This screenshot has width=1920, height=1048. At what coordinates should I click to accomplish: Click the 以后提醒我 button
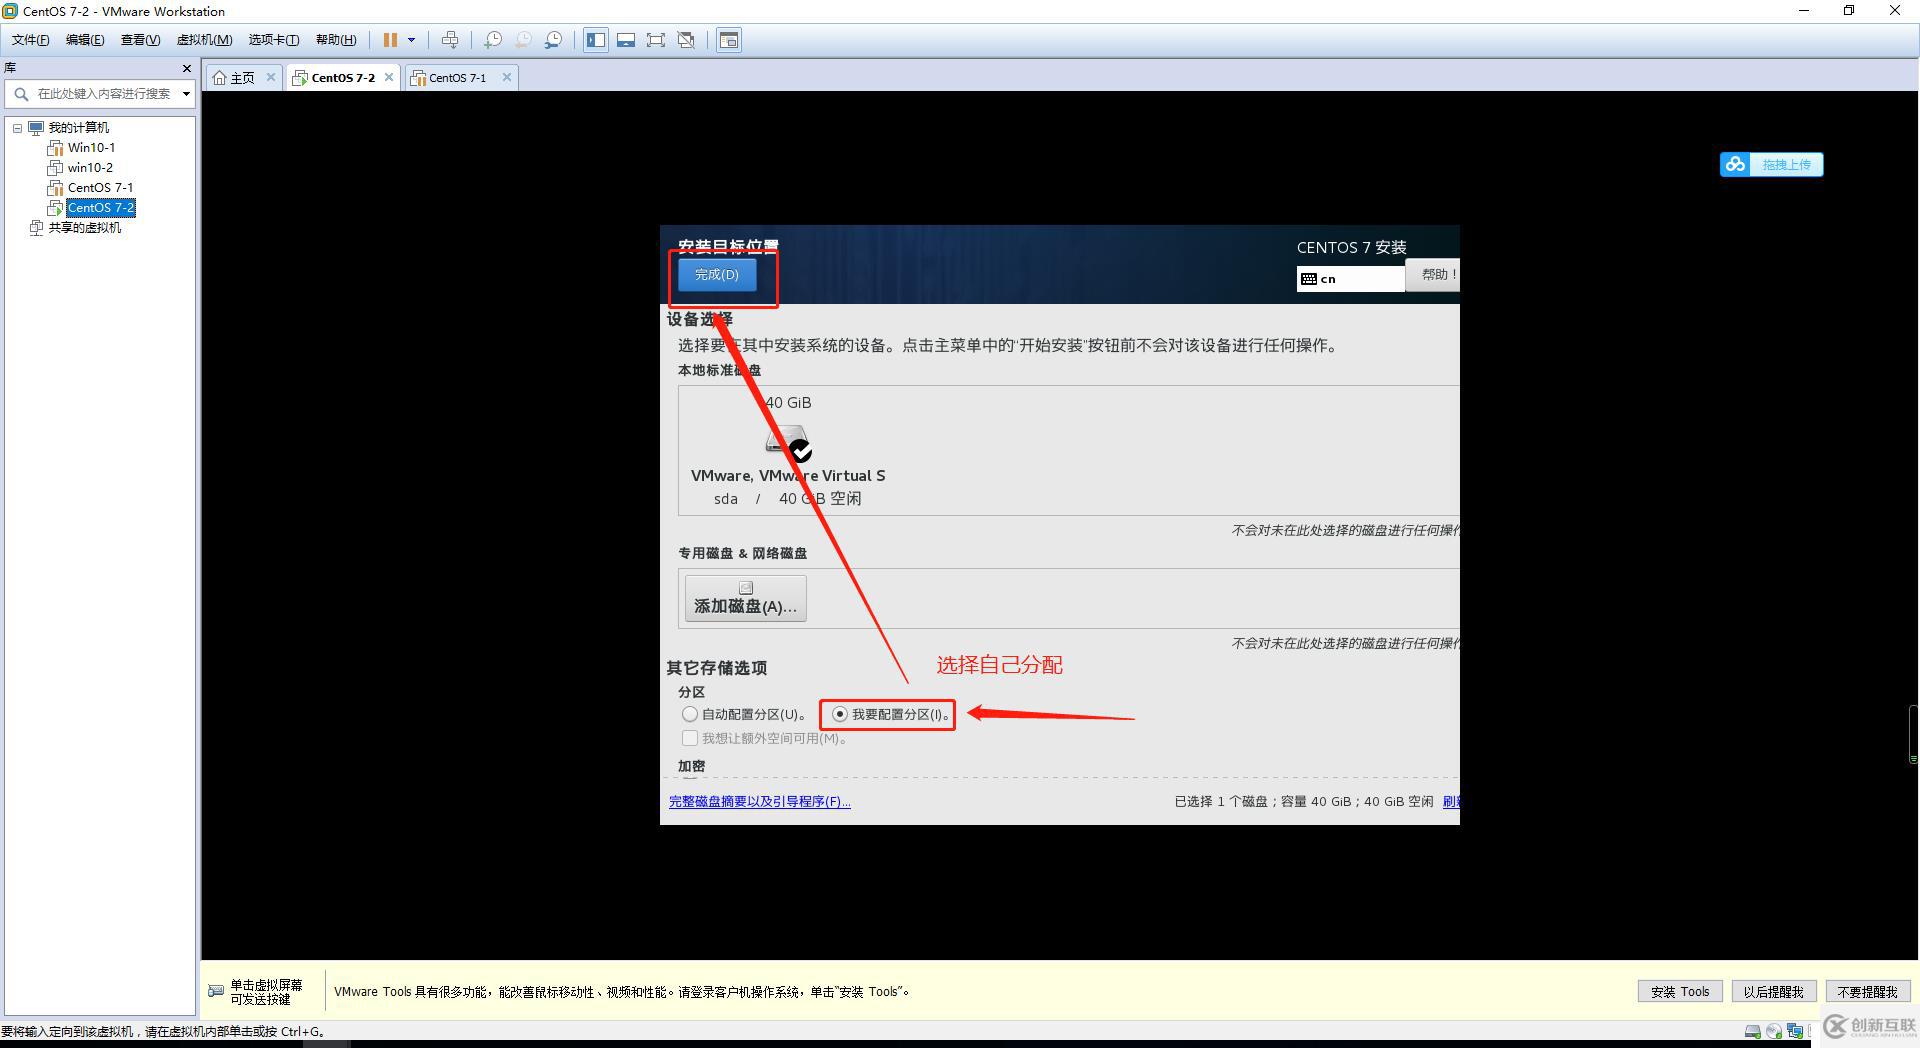1773,991
